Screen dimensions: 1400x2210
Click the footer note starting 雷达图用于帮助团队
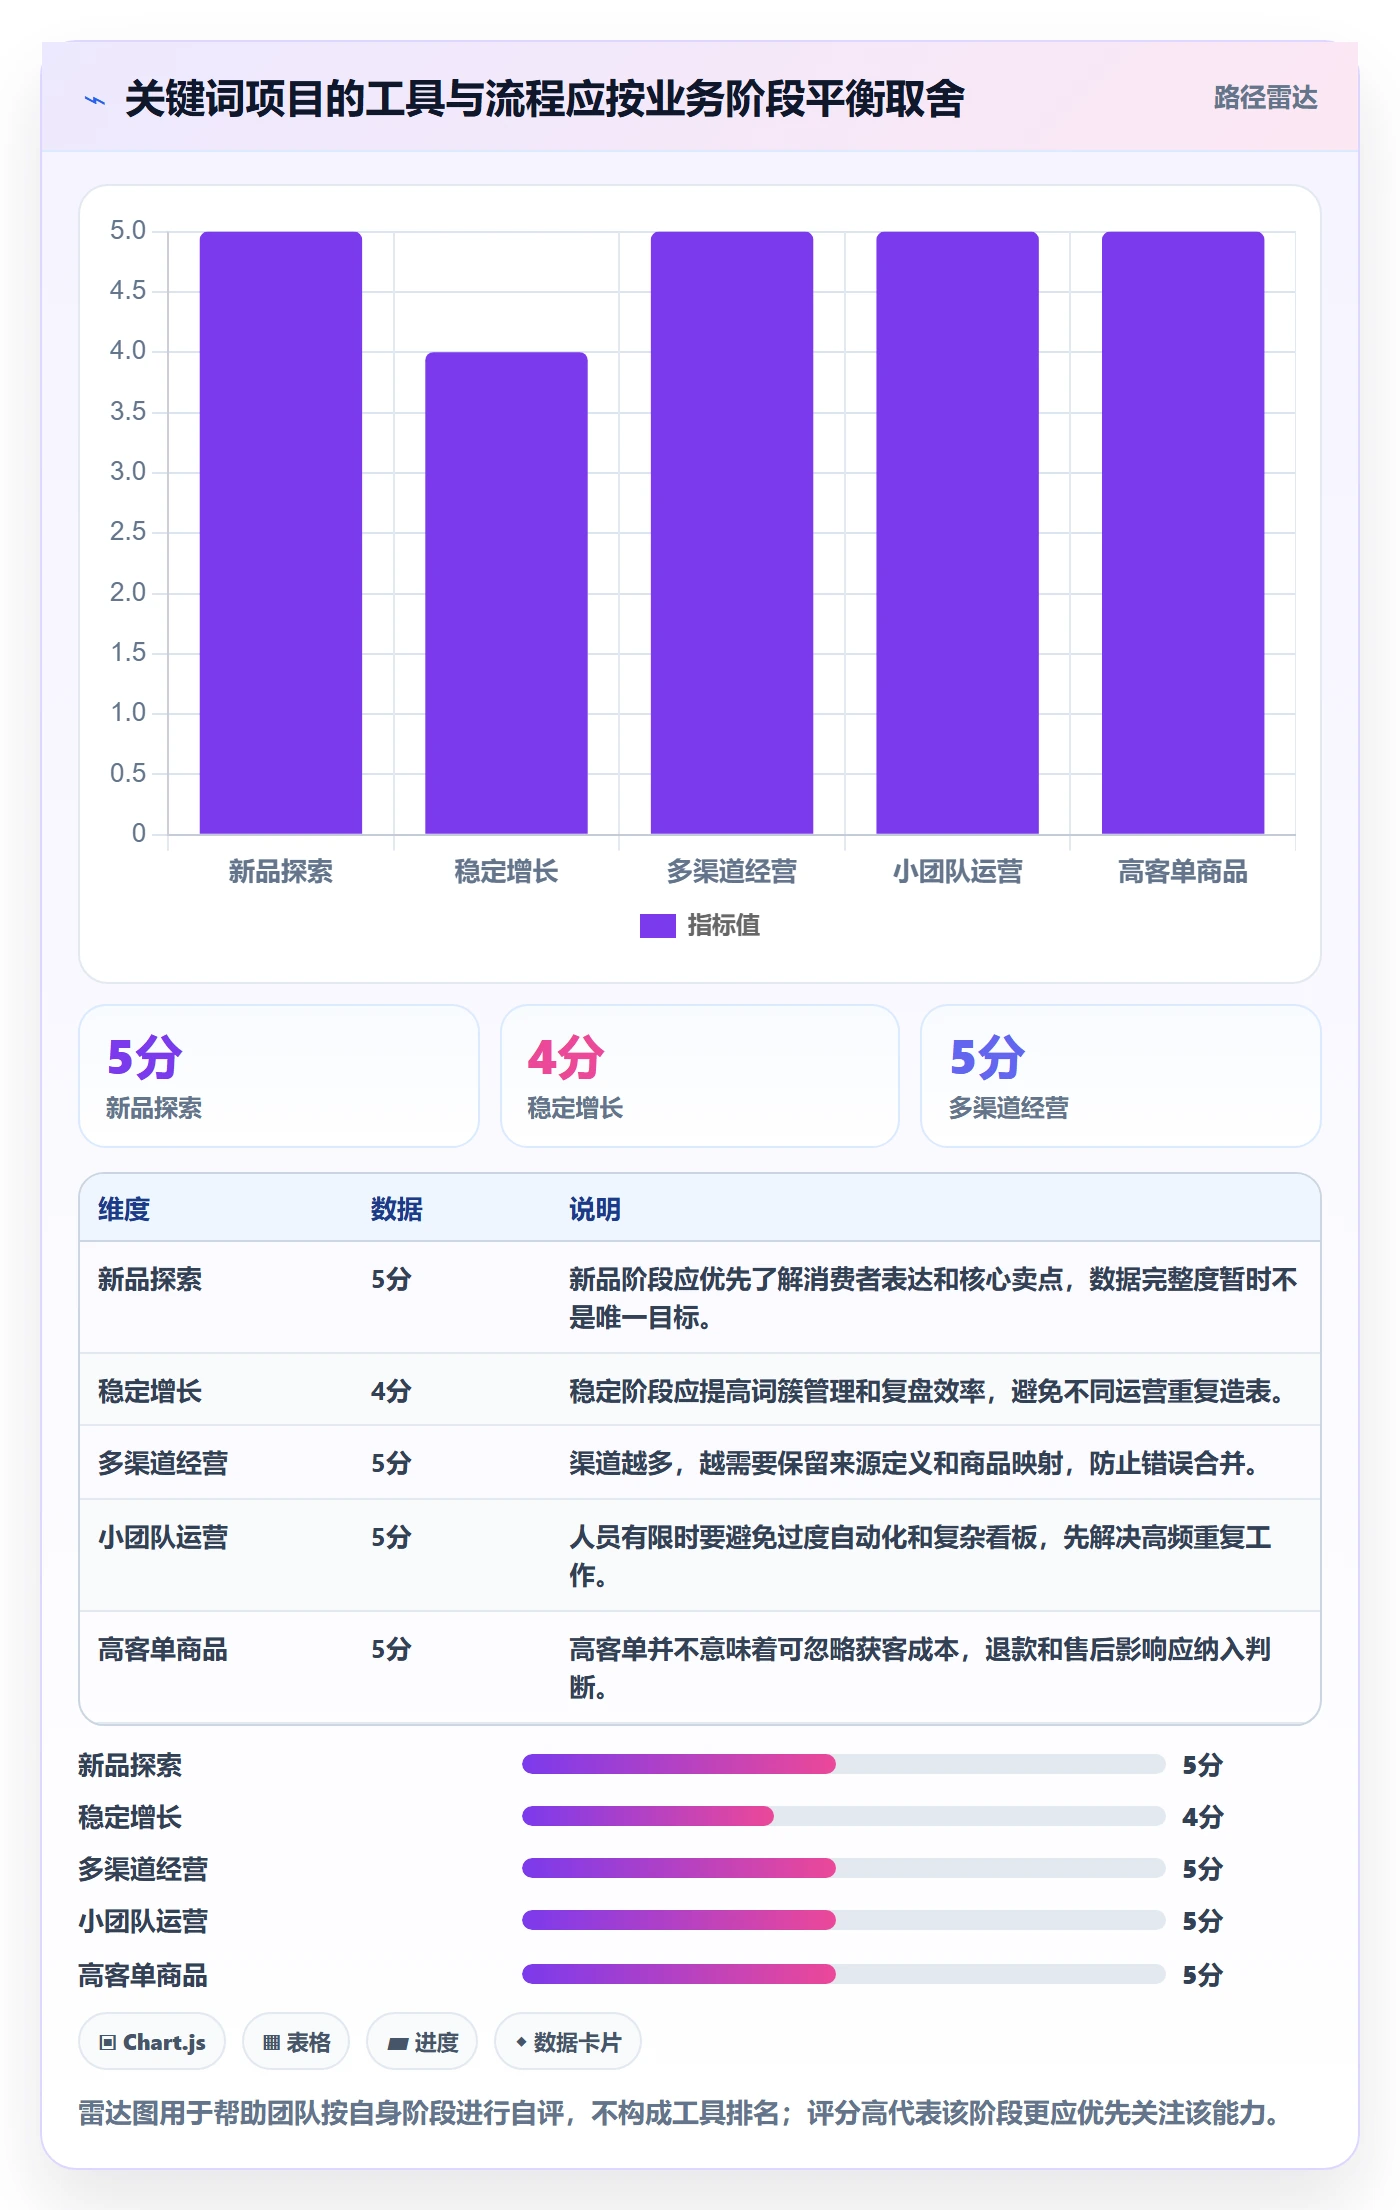(679, 2113)
